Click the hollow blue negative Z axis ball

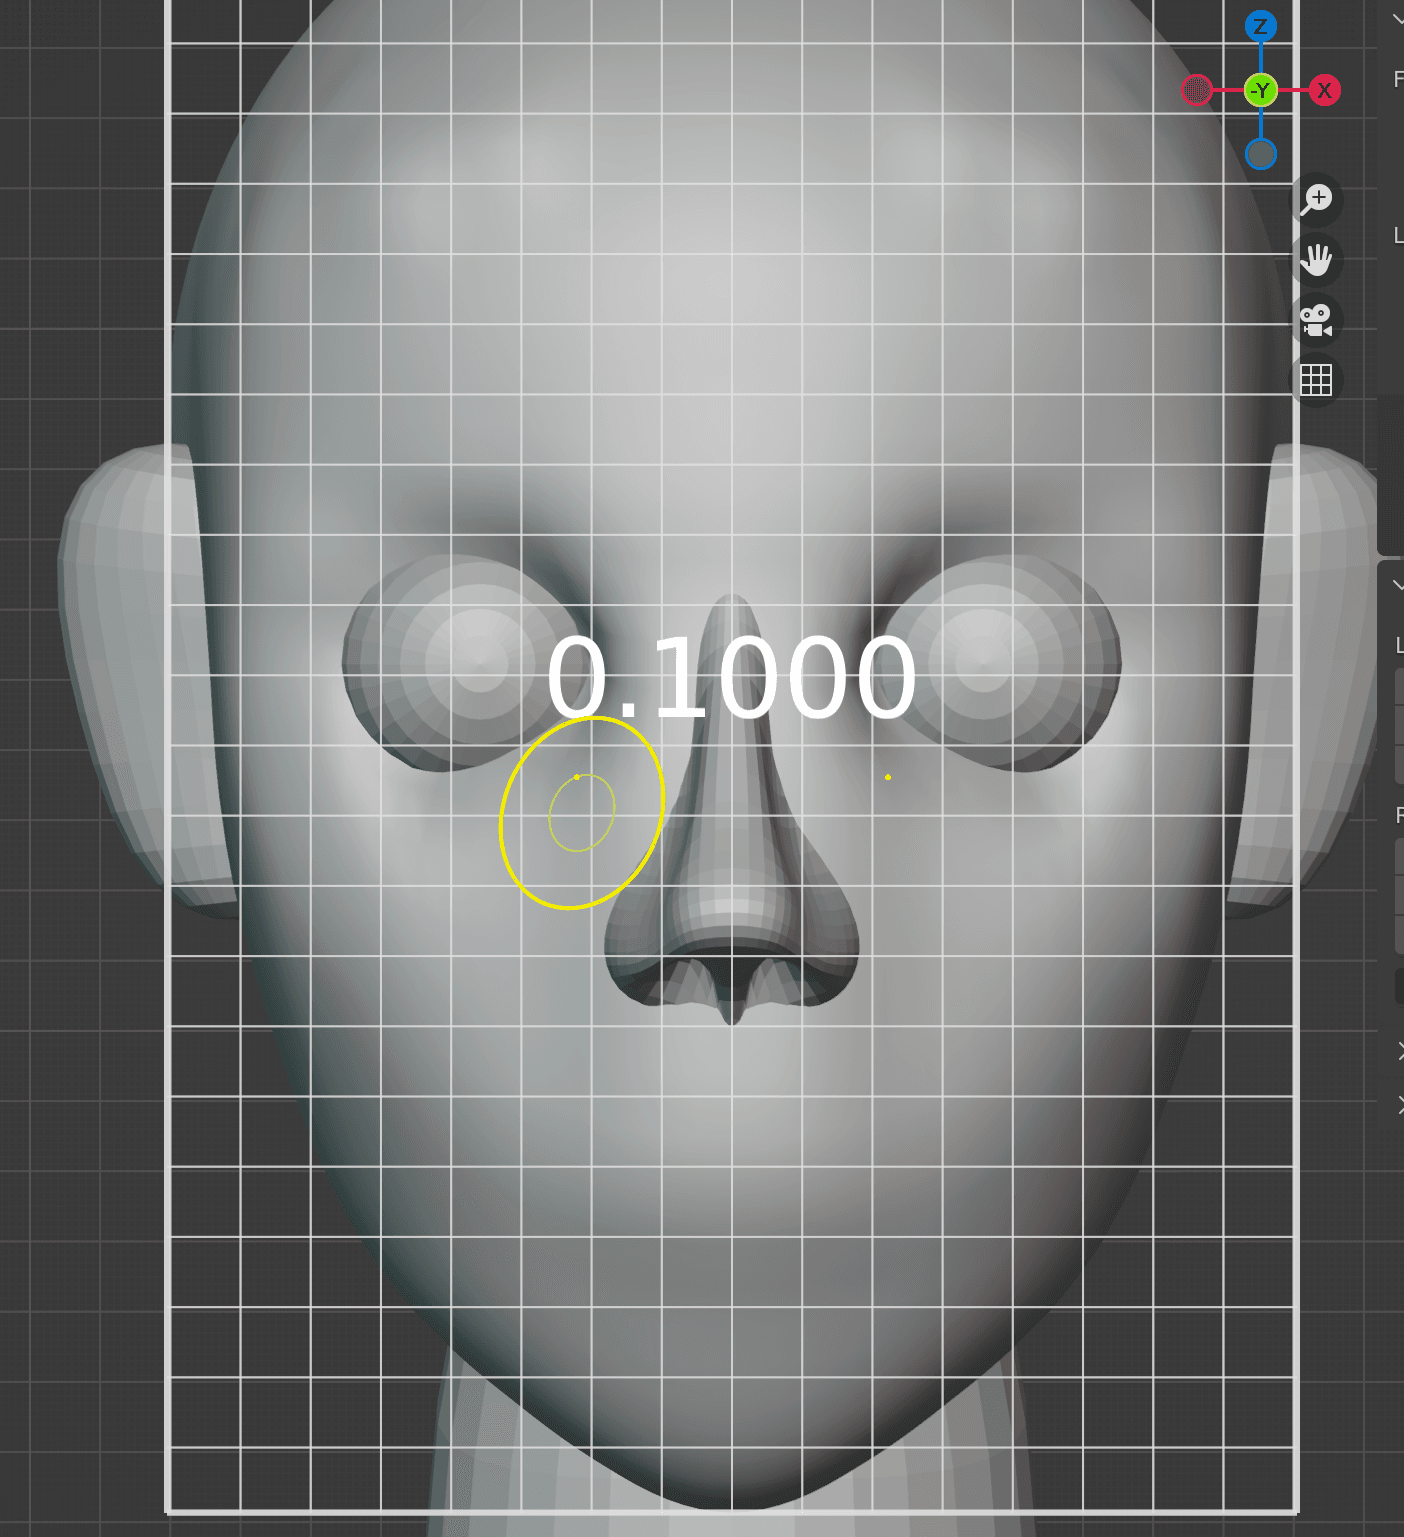(x=1261, y=154)
